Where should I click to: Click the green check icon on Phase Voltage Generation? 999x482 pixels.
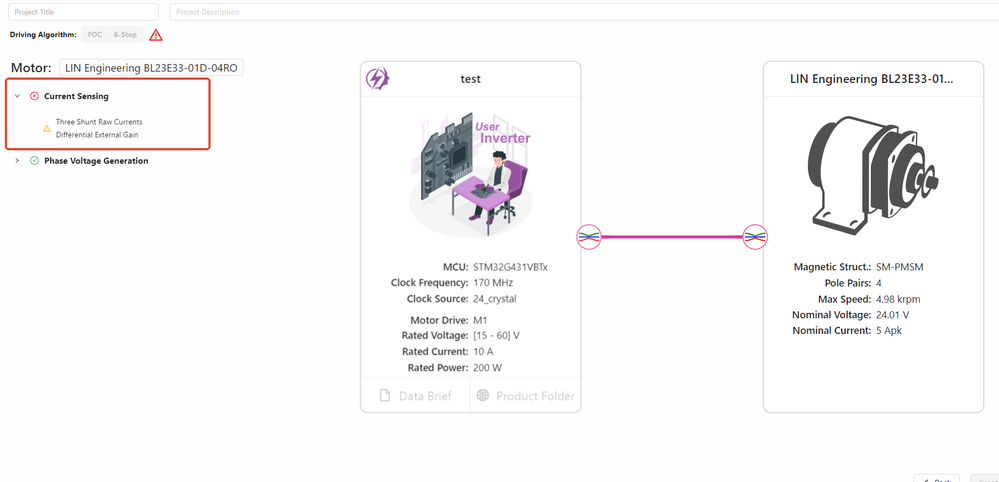(x=34, y=161)
